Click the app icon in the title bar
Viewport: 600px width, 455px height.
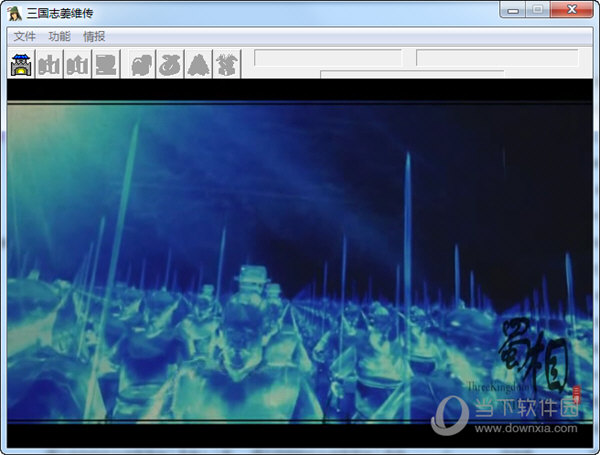(x=15, y=13)
